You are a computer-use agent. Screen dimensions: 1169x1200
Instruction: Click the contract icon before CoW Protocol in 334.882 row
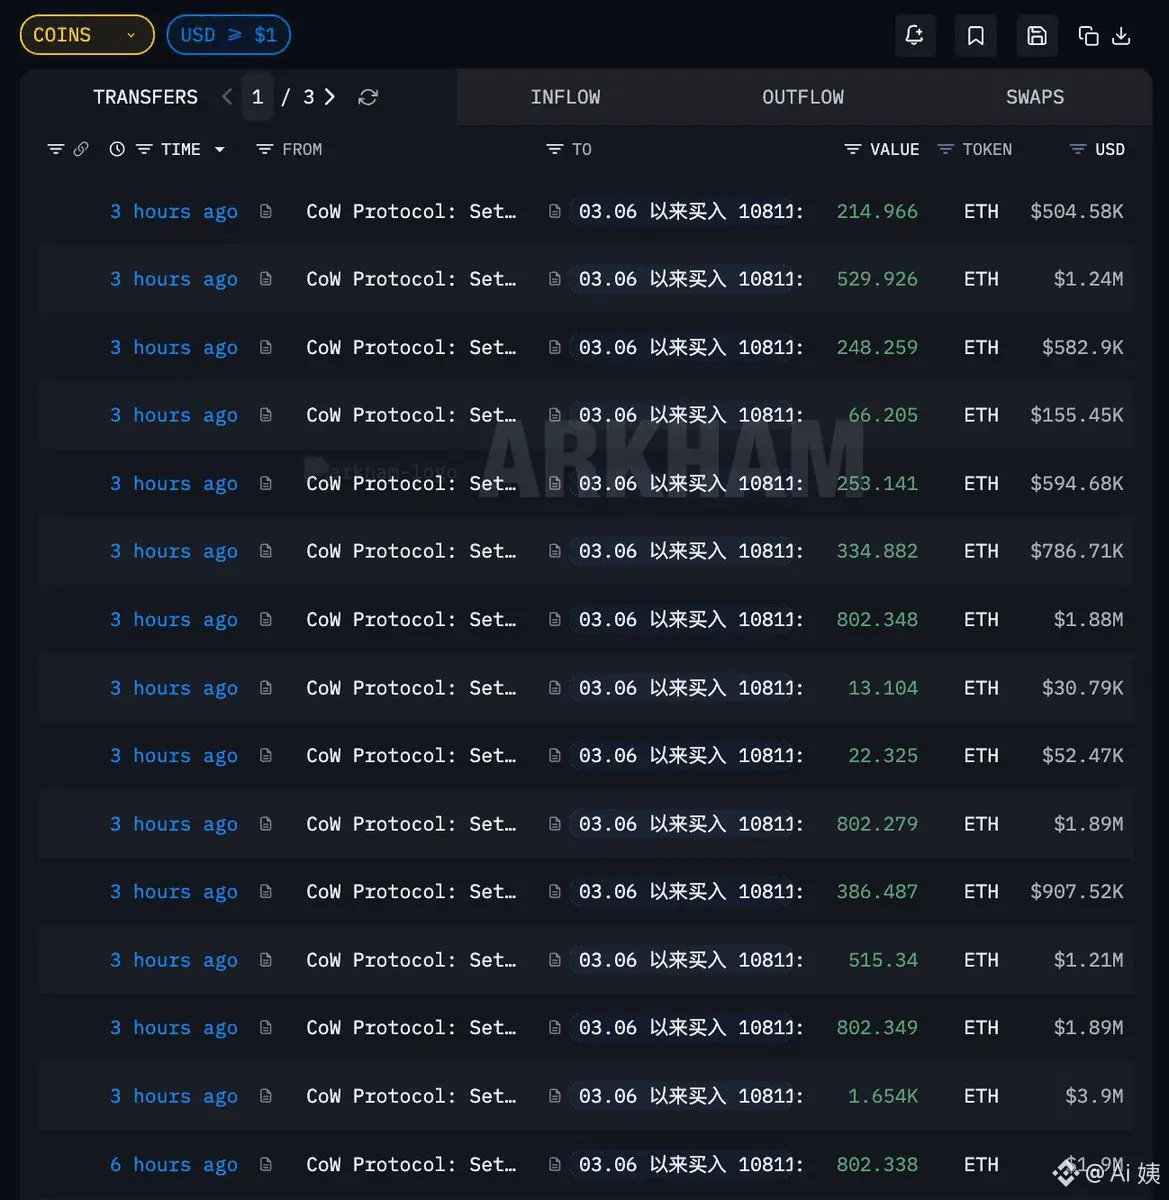click(x=266, y=551)
